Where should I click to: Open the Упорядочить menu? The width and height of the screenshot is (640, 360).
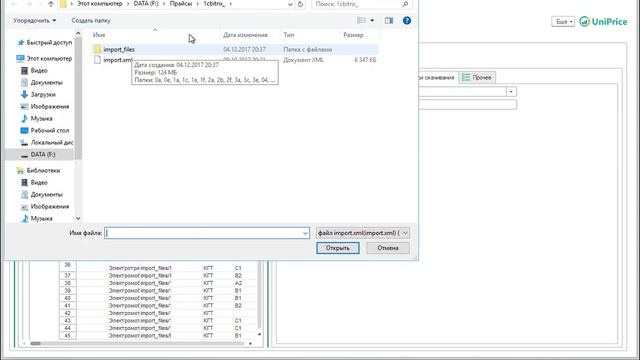[34, 20]
